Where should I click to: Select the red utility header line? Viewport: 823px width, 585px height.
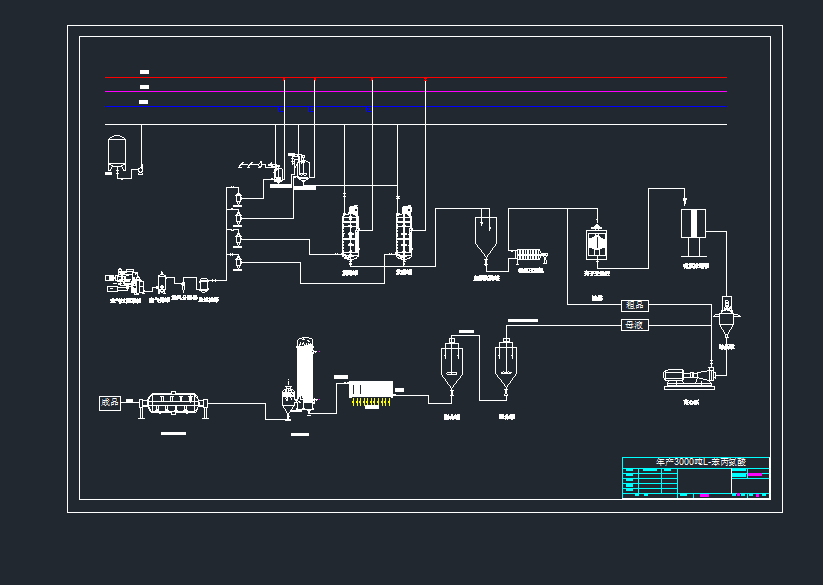pos(416,78)
